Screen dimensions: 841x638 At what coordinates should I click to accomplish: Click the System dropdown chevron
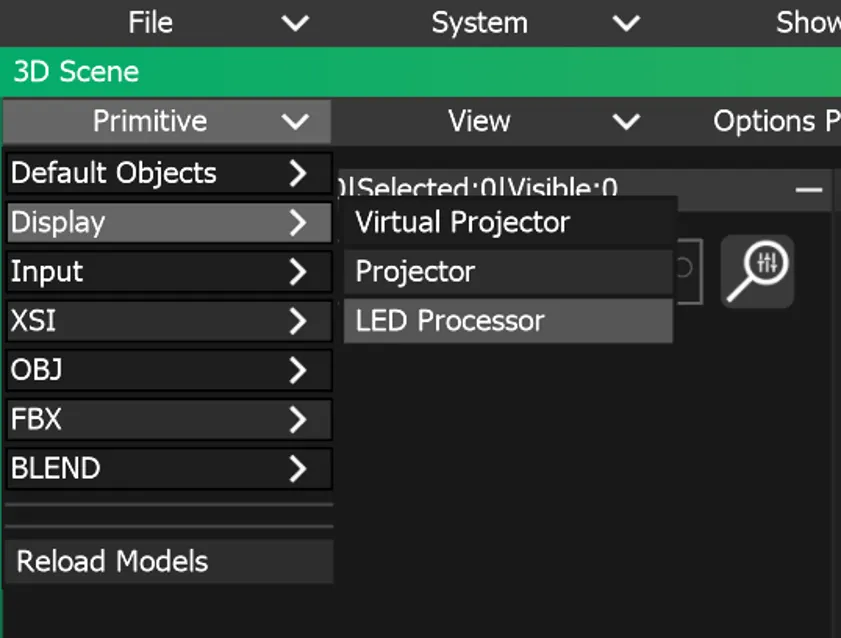626,23
